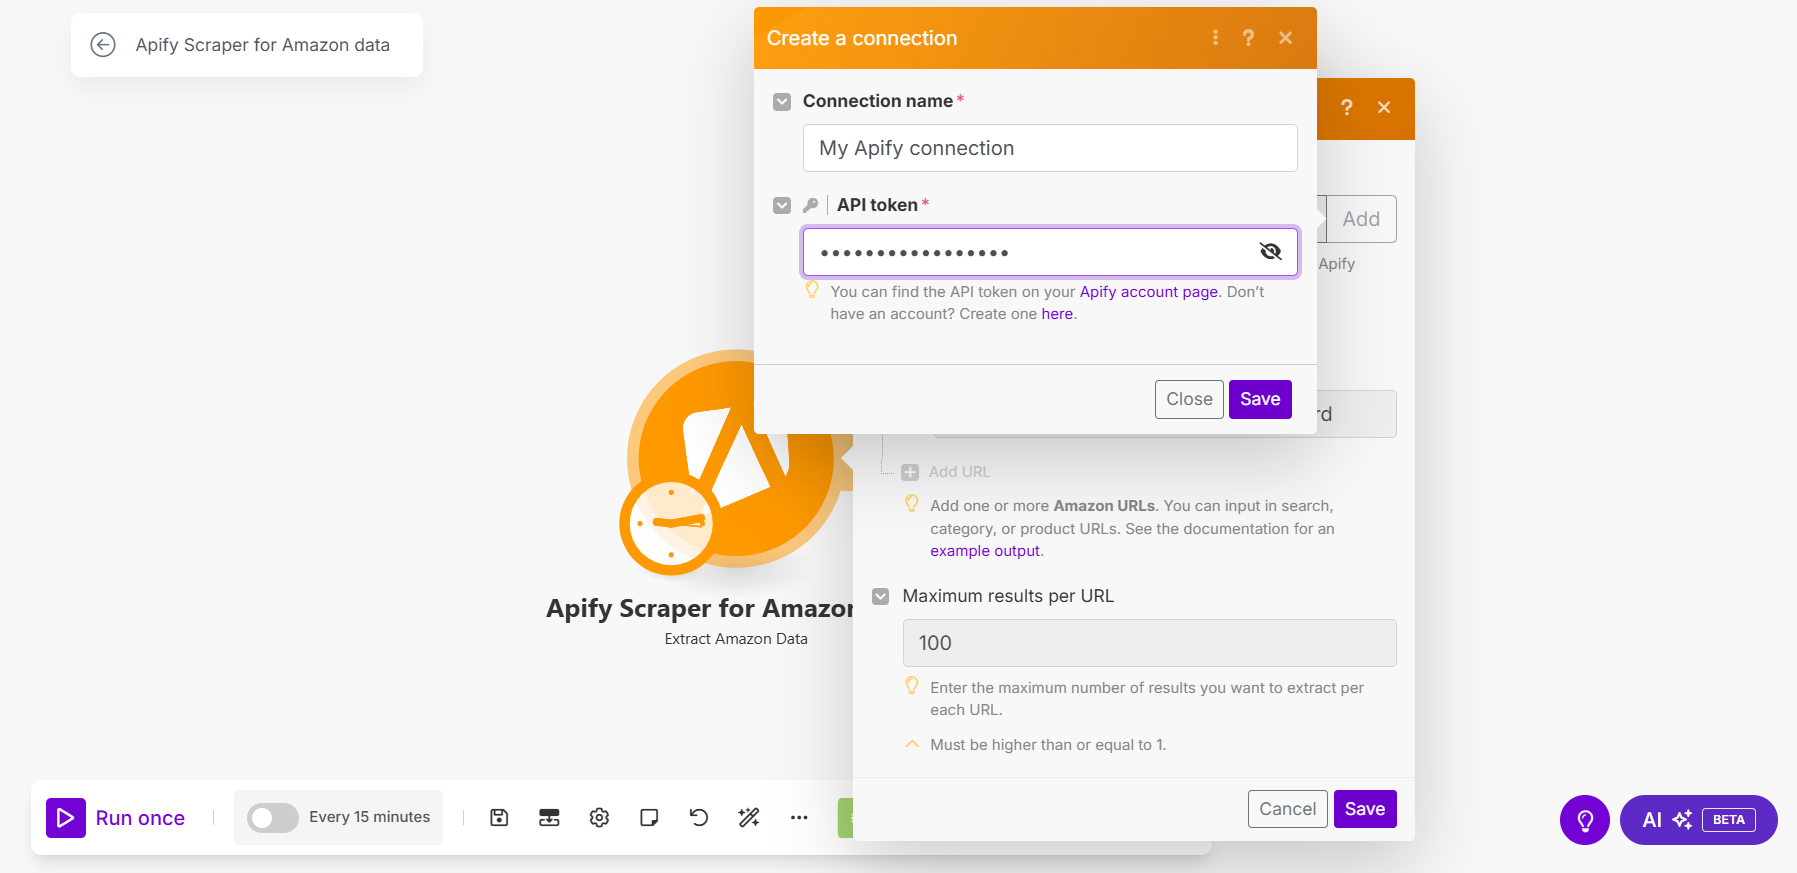Save the new Apify connection
The image size is (1797, 873).
(1259, 399)
